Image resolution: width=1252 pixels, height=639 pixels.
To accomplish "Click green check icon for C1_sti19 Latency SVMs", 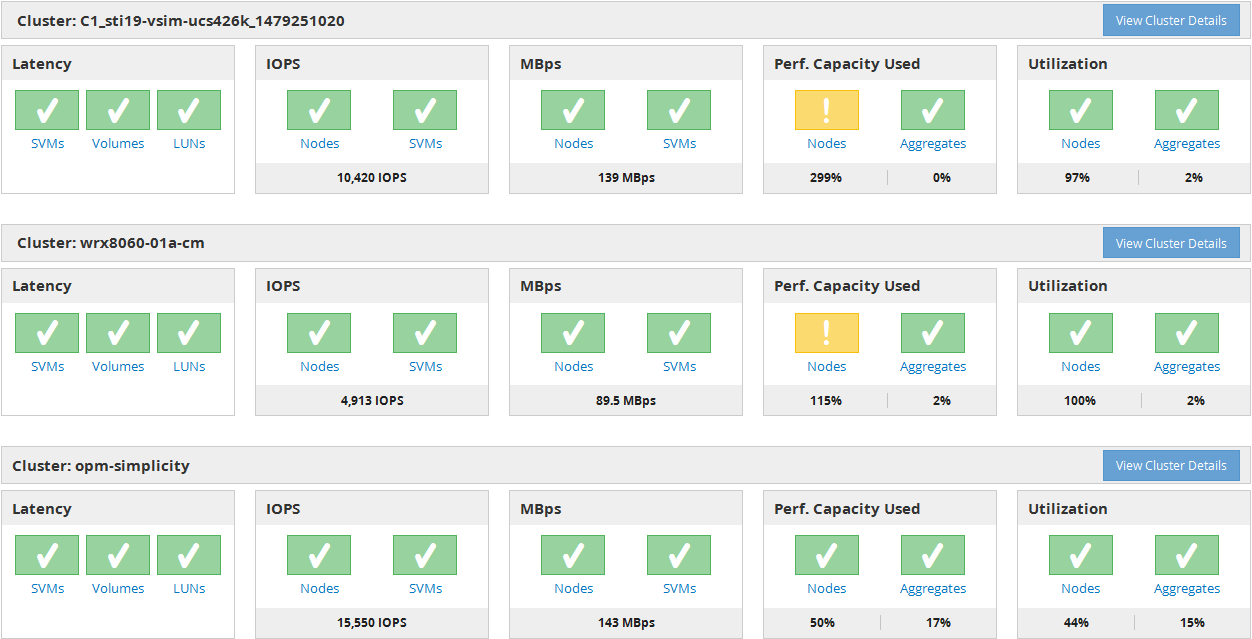I will pyautogui.click(x=47, y=110).
